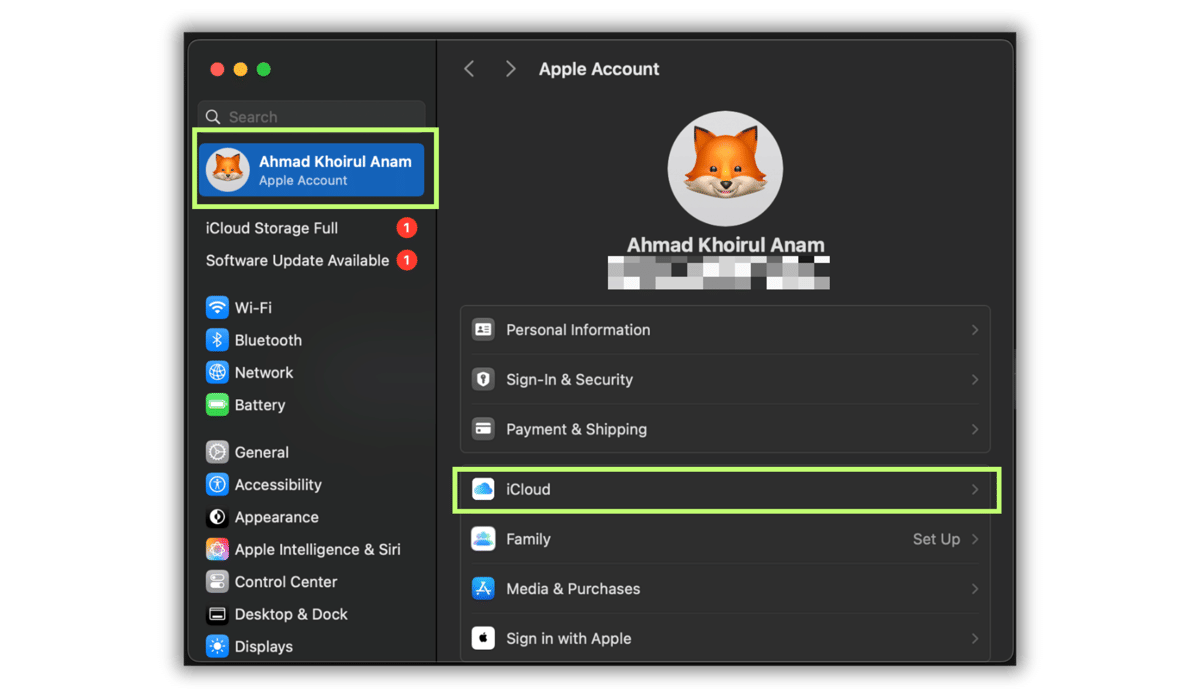
Task: Open the Sign-In & Security panel
Action: tap(725, 379)
